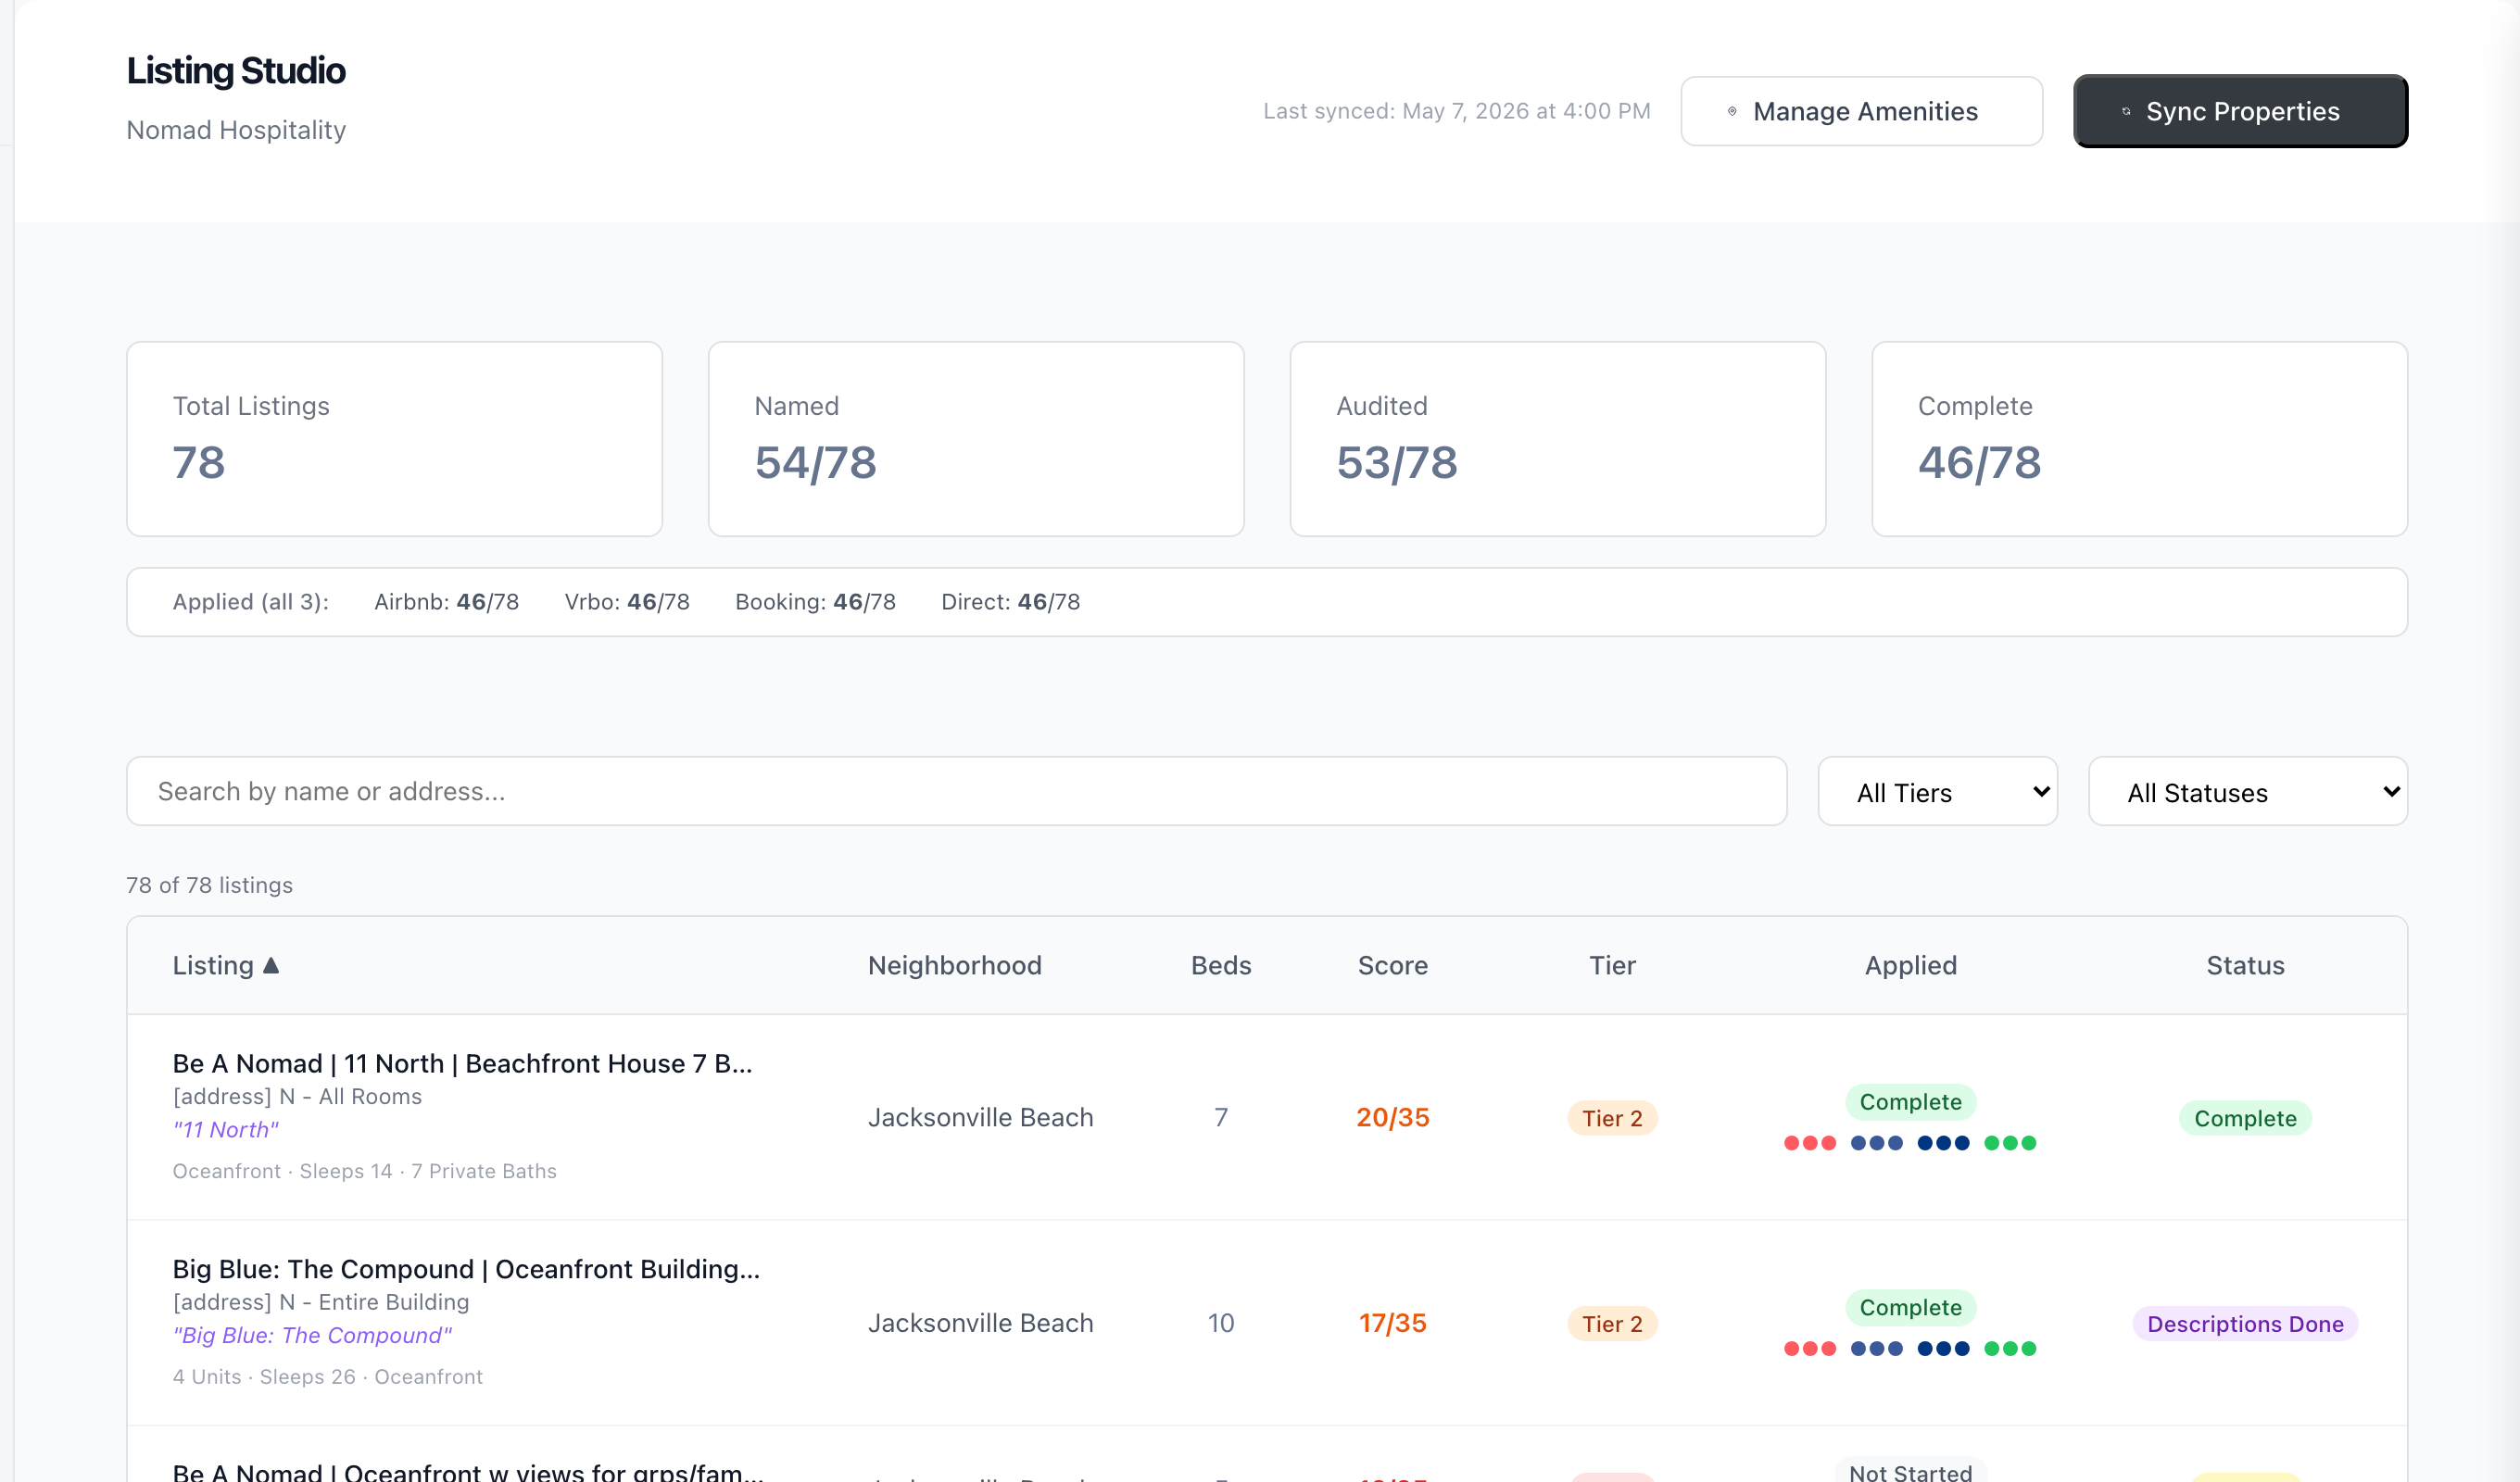Click the red dots group in 11 North row

pos(1809,1143)
